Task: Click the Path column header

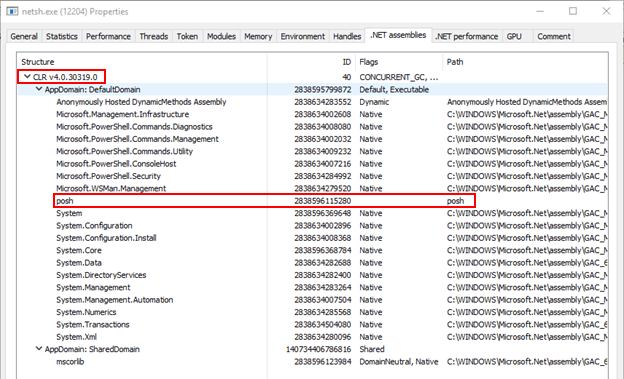Action: pyautogui.click(x=525, y=62)
